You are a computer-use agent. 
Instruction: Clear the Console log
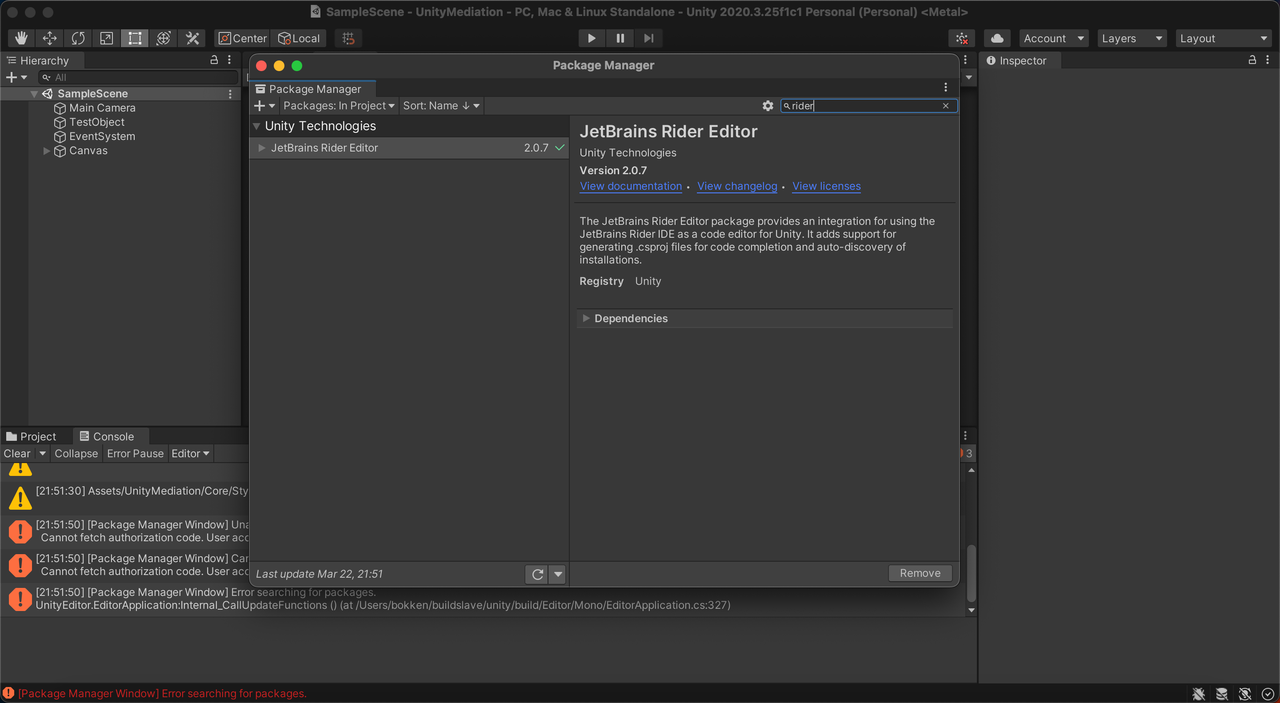(17, 453)
